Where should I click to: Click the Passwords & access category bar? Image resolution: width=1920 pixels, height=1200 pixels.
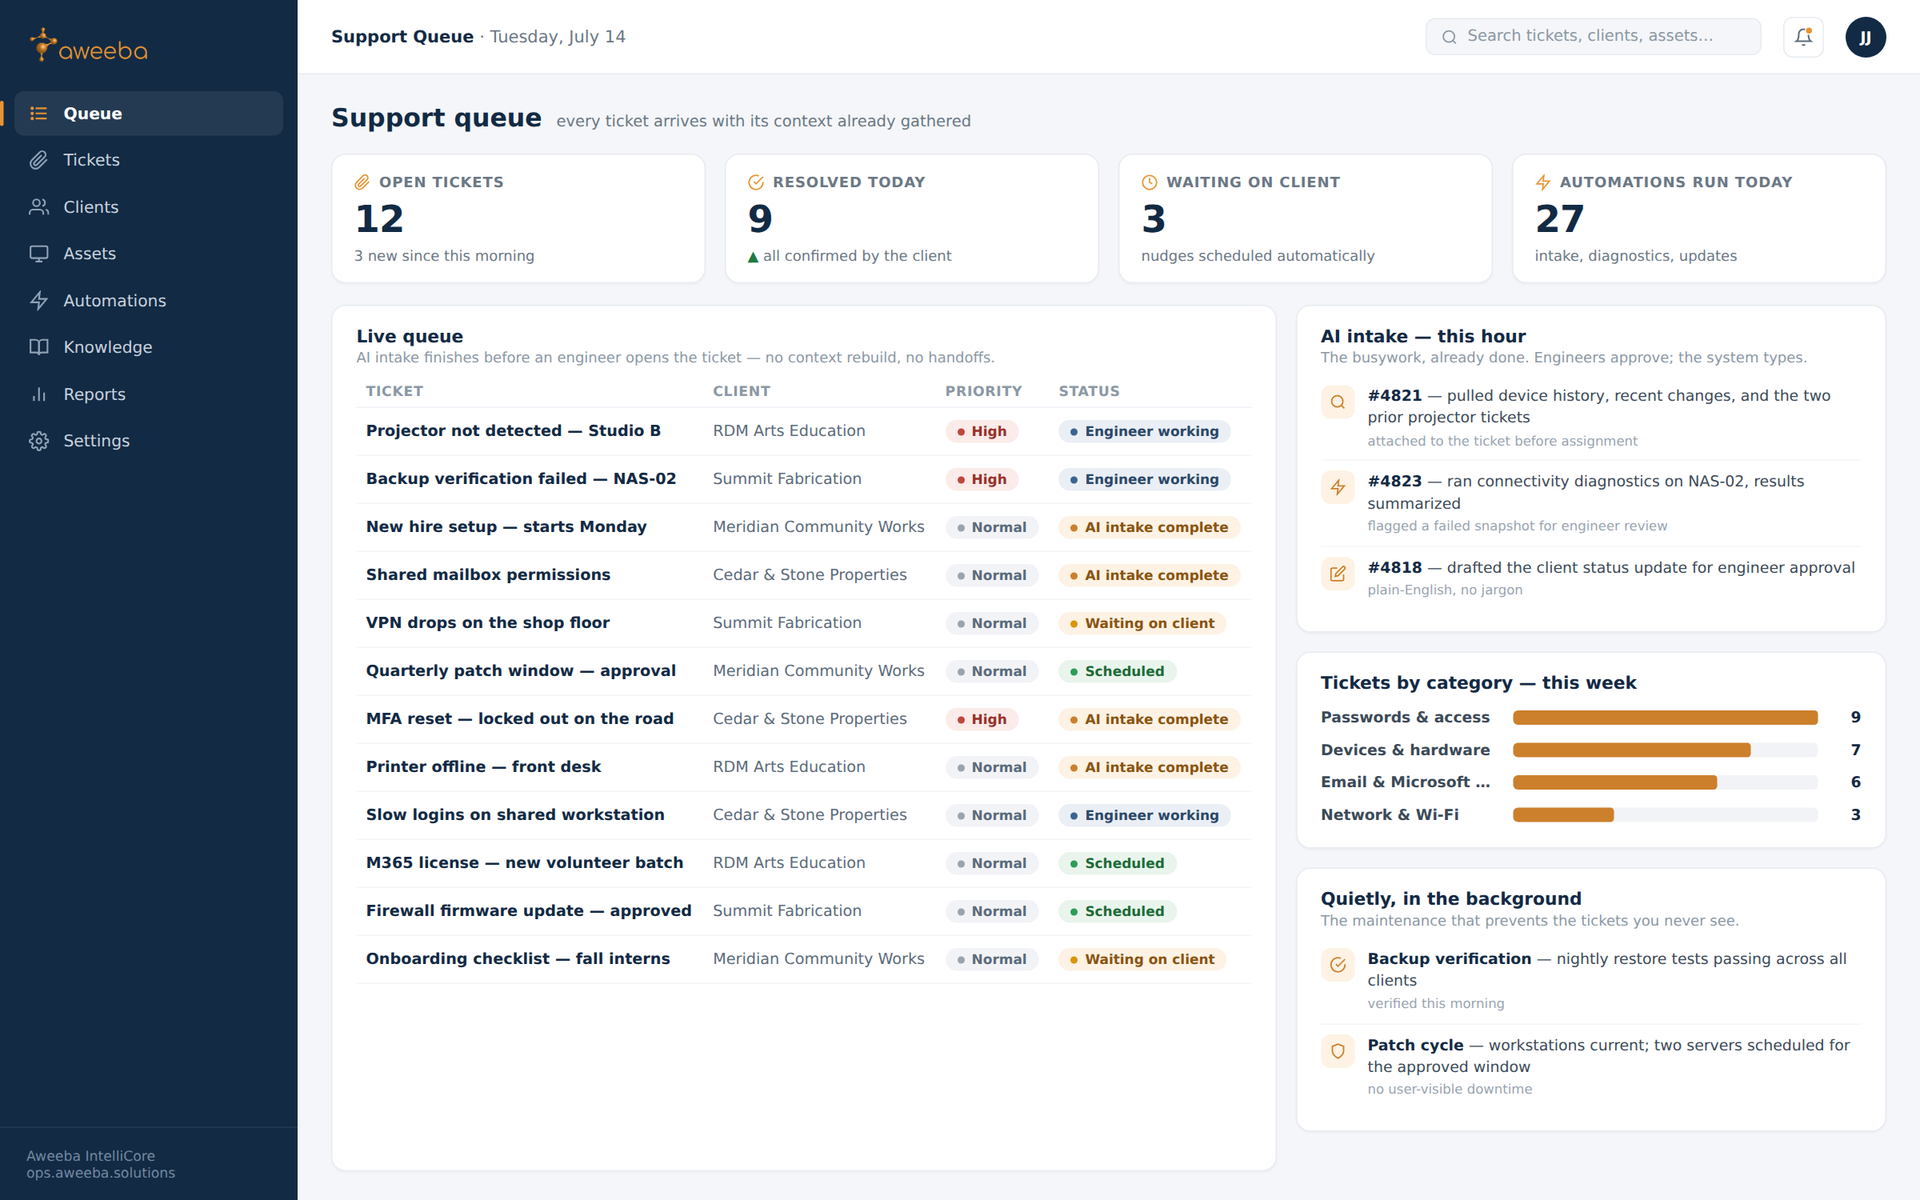click(x=1665, y=718)
